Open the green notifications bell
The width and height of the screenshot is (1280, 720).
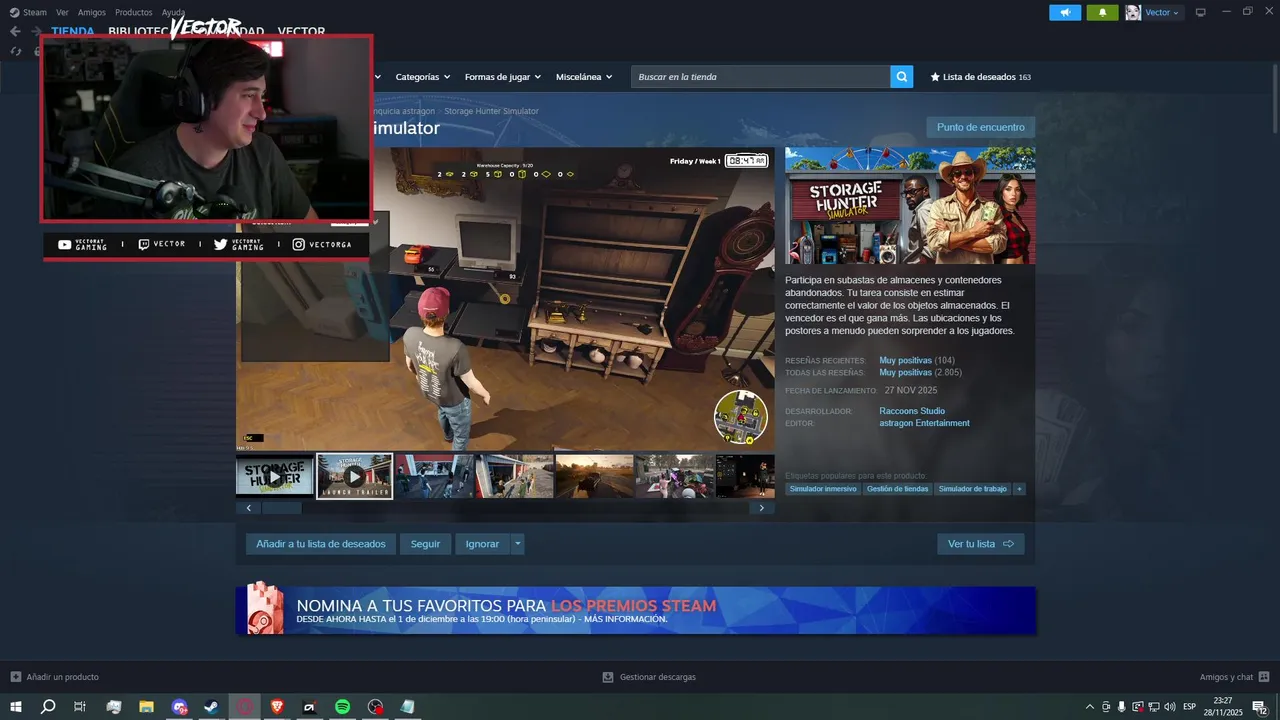click(x=1102, y=12)
